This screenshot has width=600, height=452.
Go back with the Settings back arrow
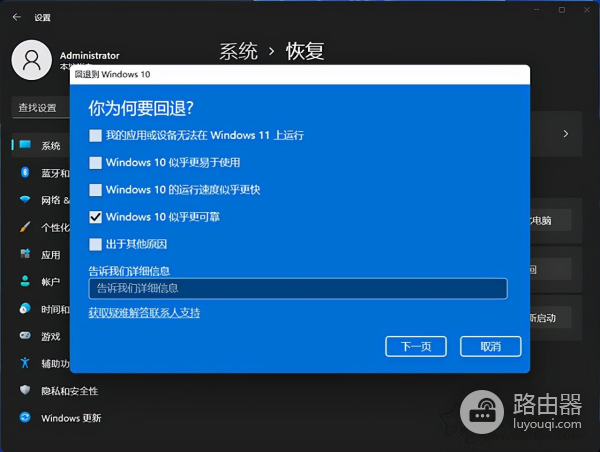coord(16,17)
